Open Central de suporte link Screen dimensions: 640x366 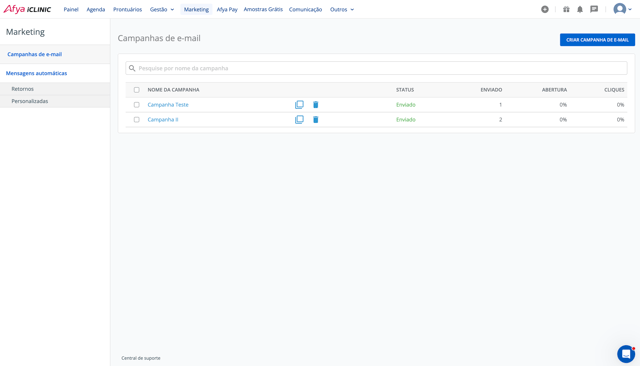pyautogui.click(x=140, y=358)
